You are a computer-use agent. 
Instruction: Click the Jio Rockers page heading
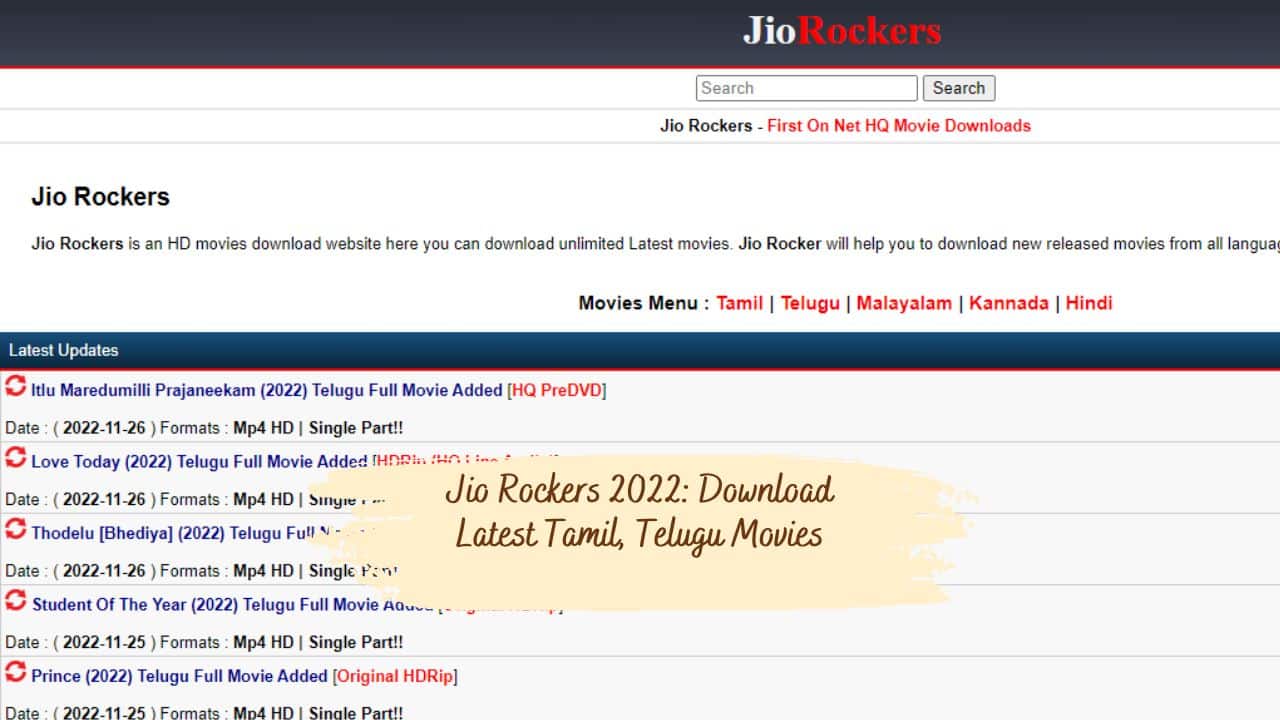(x=100, y=197)
